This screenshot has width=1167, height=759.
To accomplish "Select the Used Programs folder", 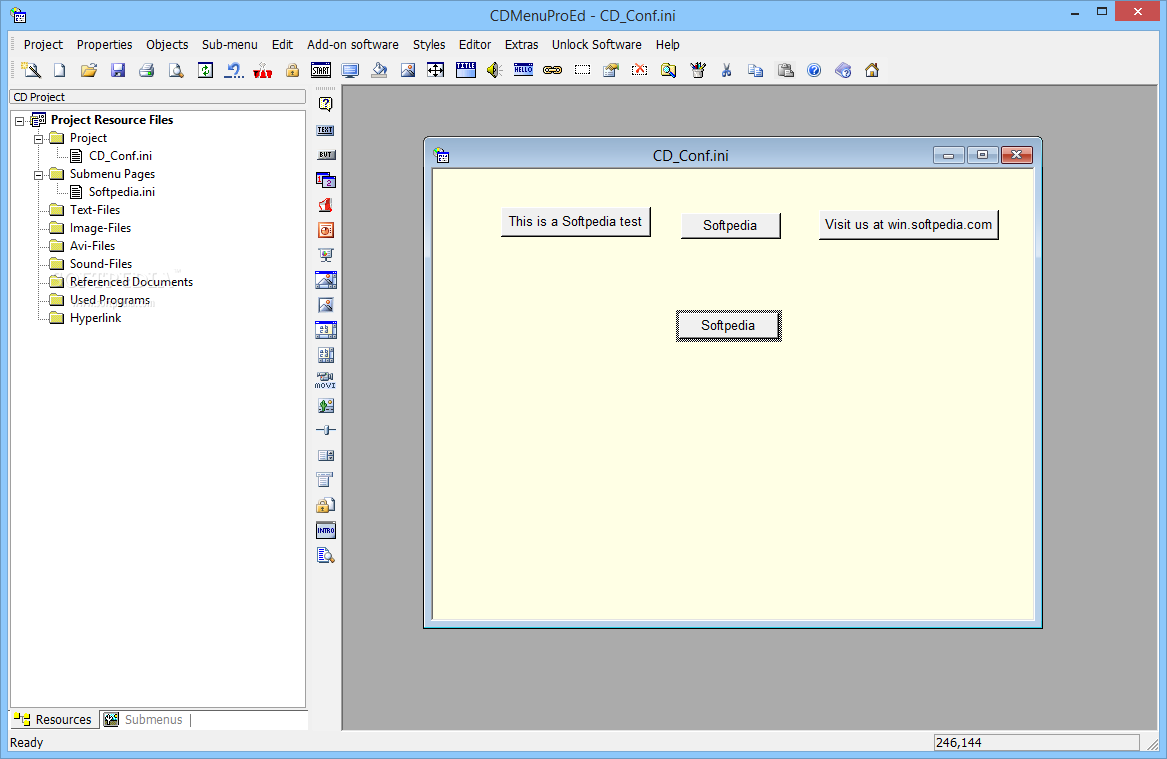I will point(109,300).
